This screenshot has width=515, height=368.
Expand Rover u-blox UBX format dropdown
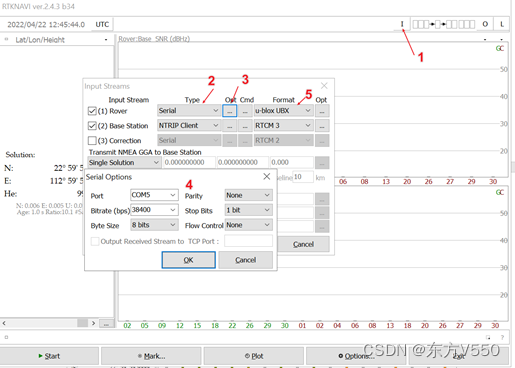[x=283, y=111]
